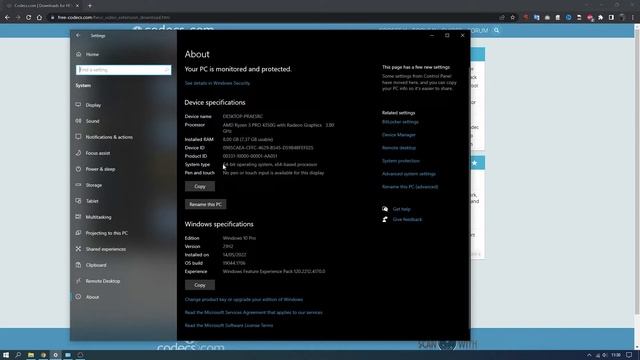Reload the browser page

coord(29,18)
